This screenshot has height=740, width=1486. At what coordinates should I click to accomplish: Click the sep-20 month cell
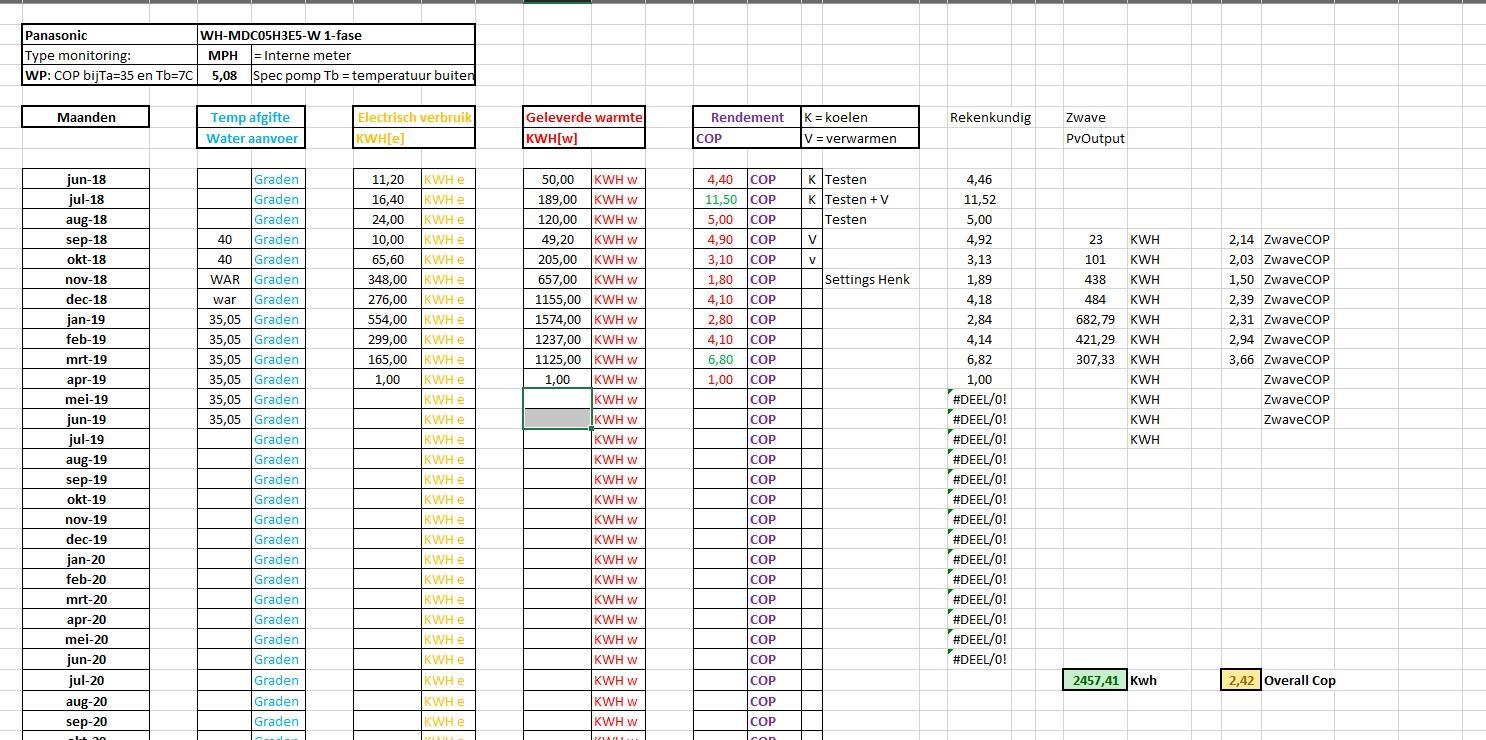click(86, 721)
